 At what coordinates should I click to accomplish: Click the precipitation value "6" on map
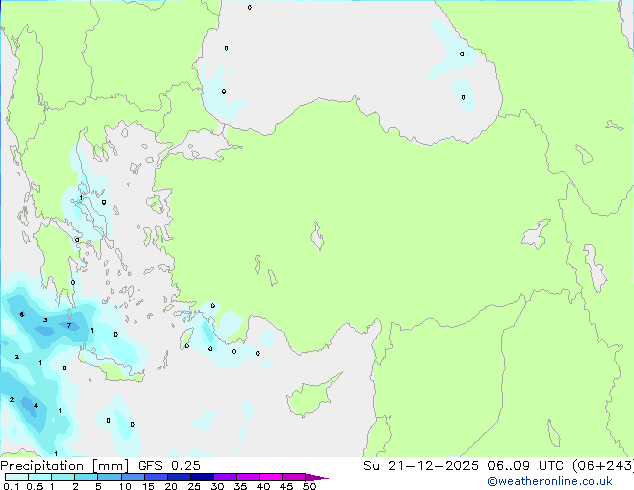(22, 315)
